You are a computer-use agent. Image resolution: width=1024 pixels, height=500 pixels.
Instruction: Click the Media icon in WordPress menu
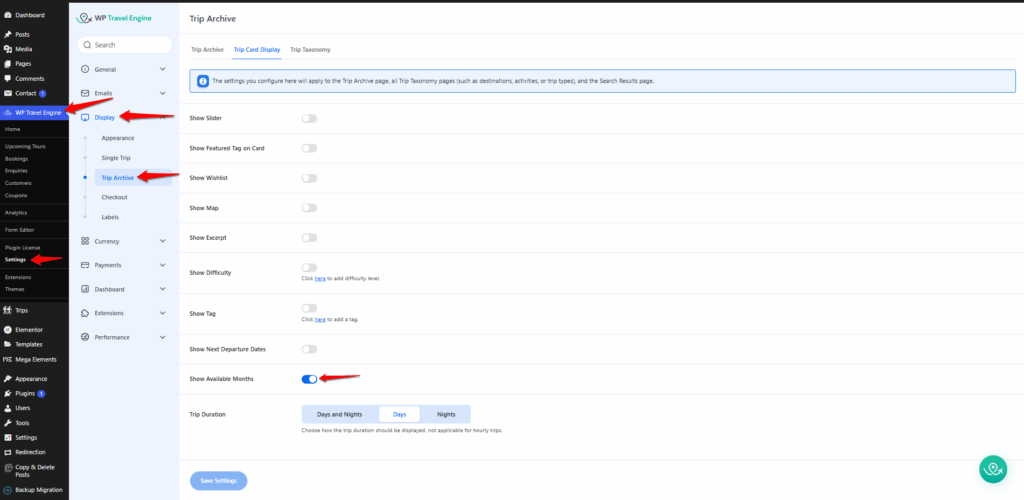(8, 49)
